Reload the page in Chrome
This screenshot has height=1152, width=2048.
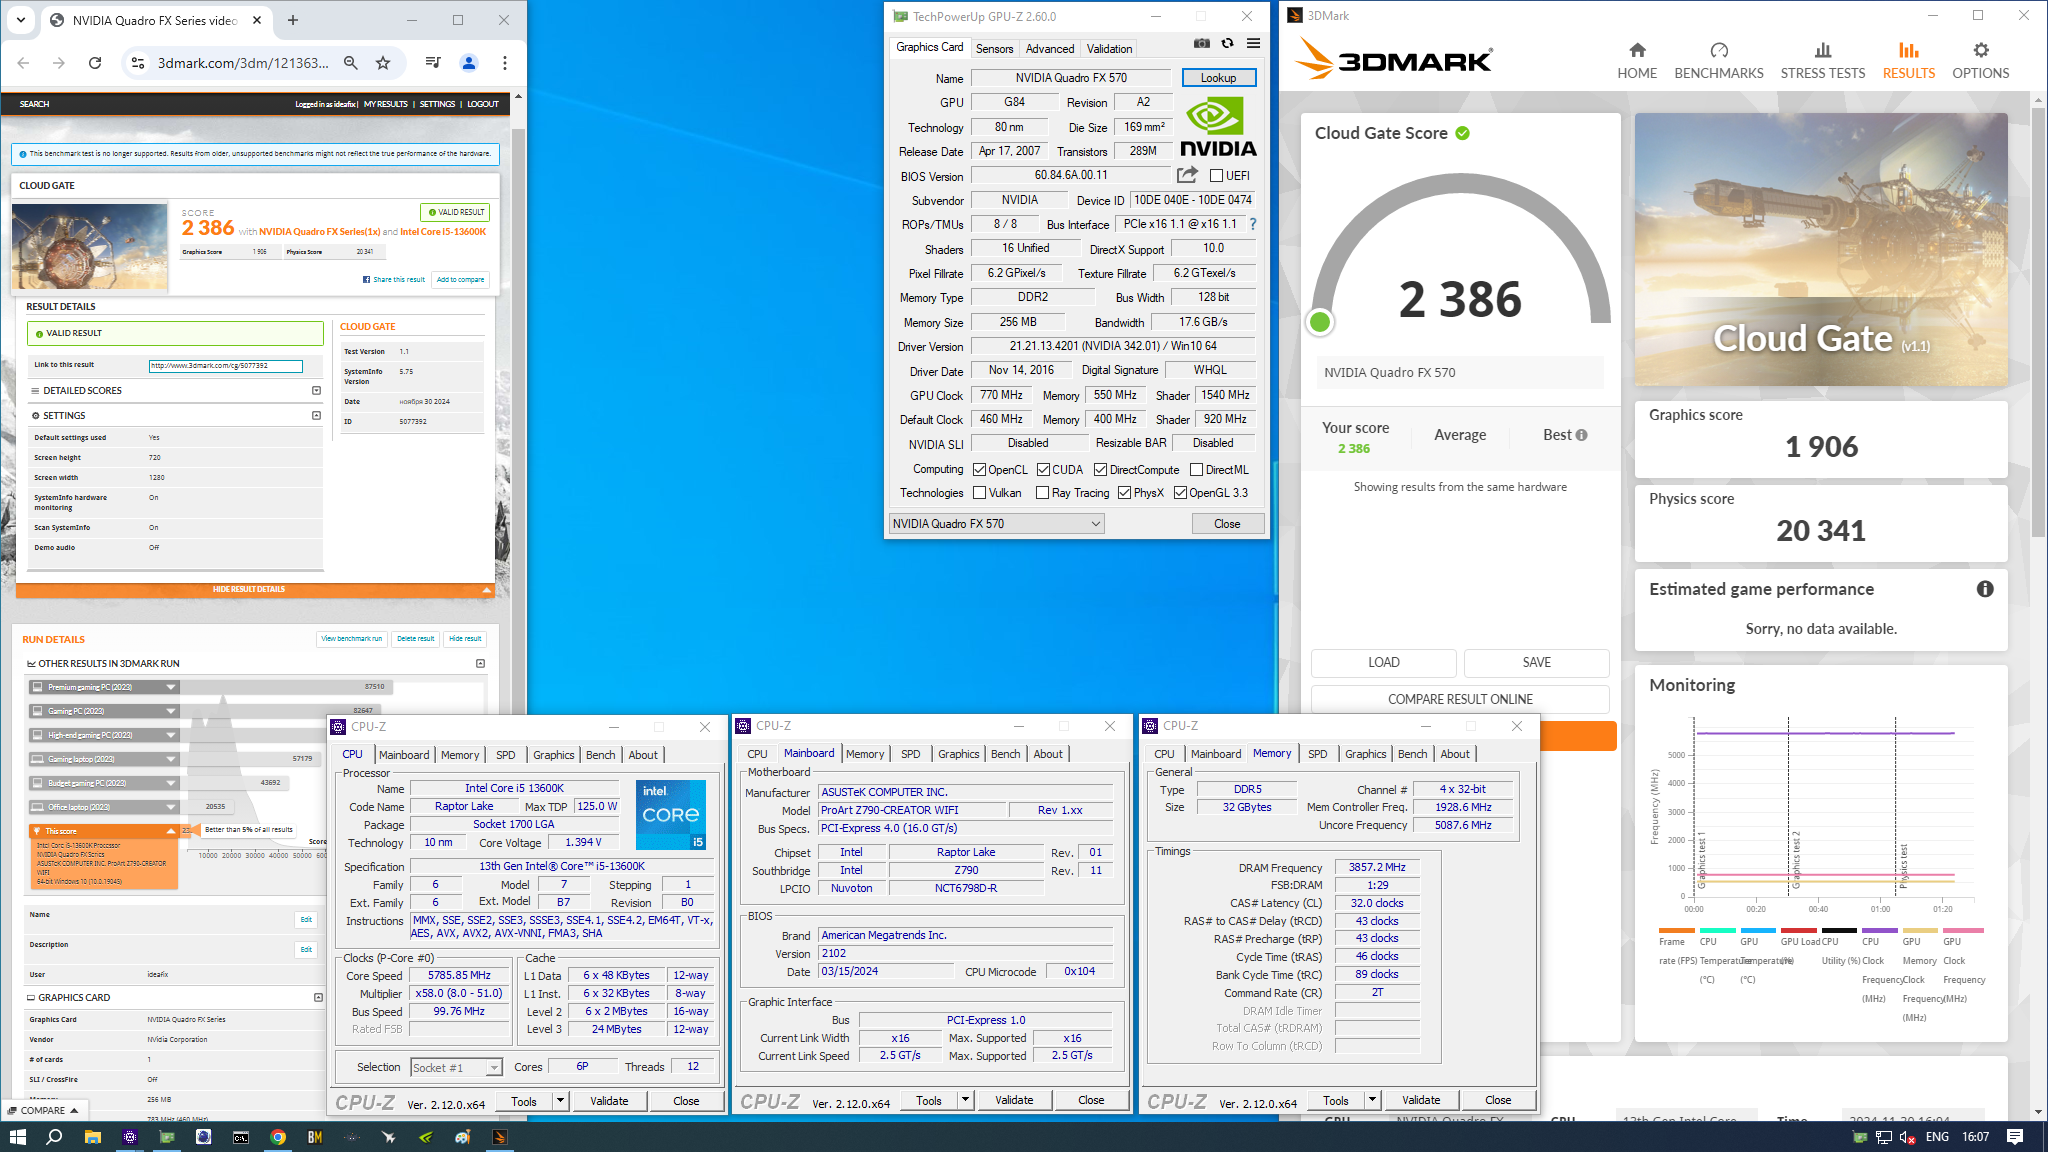click(95, 63)
